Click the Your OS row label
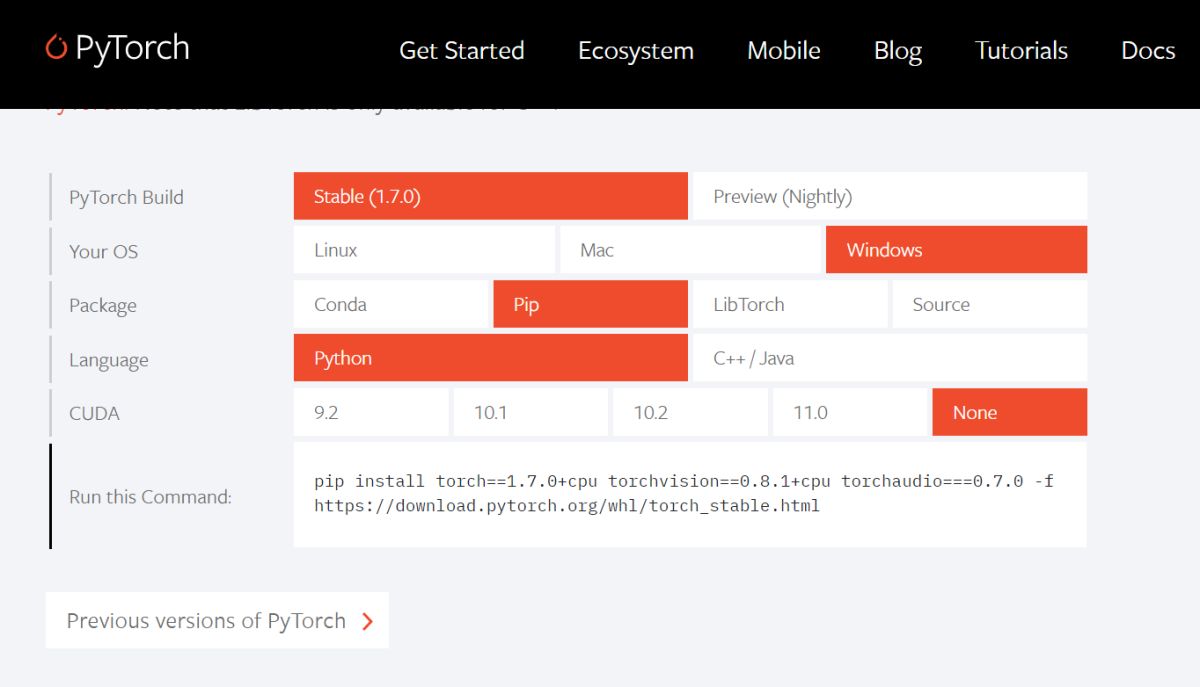 (x=103, y=251)
